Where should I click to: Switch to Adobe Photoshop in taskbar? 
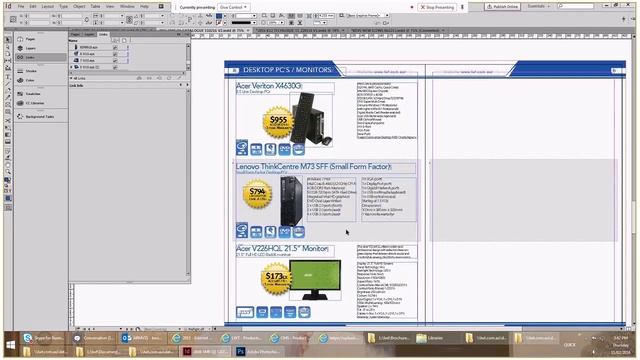click(x=259, y=351)
